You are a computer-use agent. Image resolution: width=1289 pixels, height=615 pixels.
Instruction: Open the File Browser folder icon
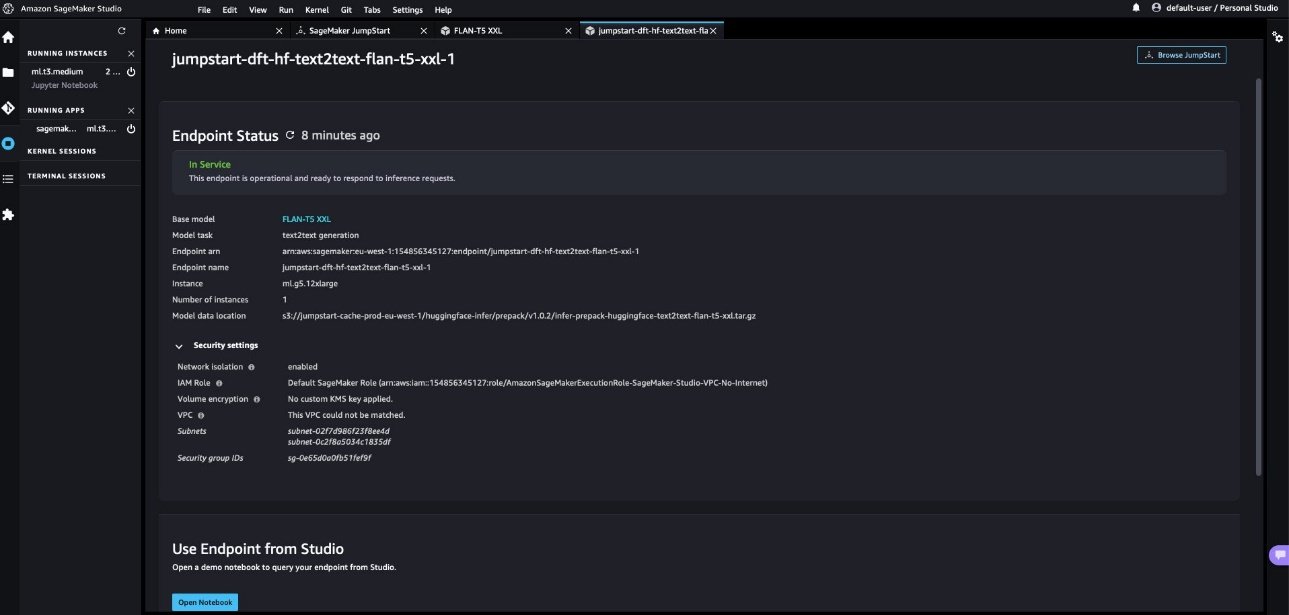[8, 73]
